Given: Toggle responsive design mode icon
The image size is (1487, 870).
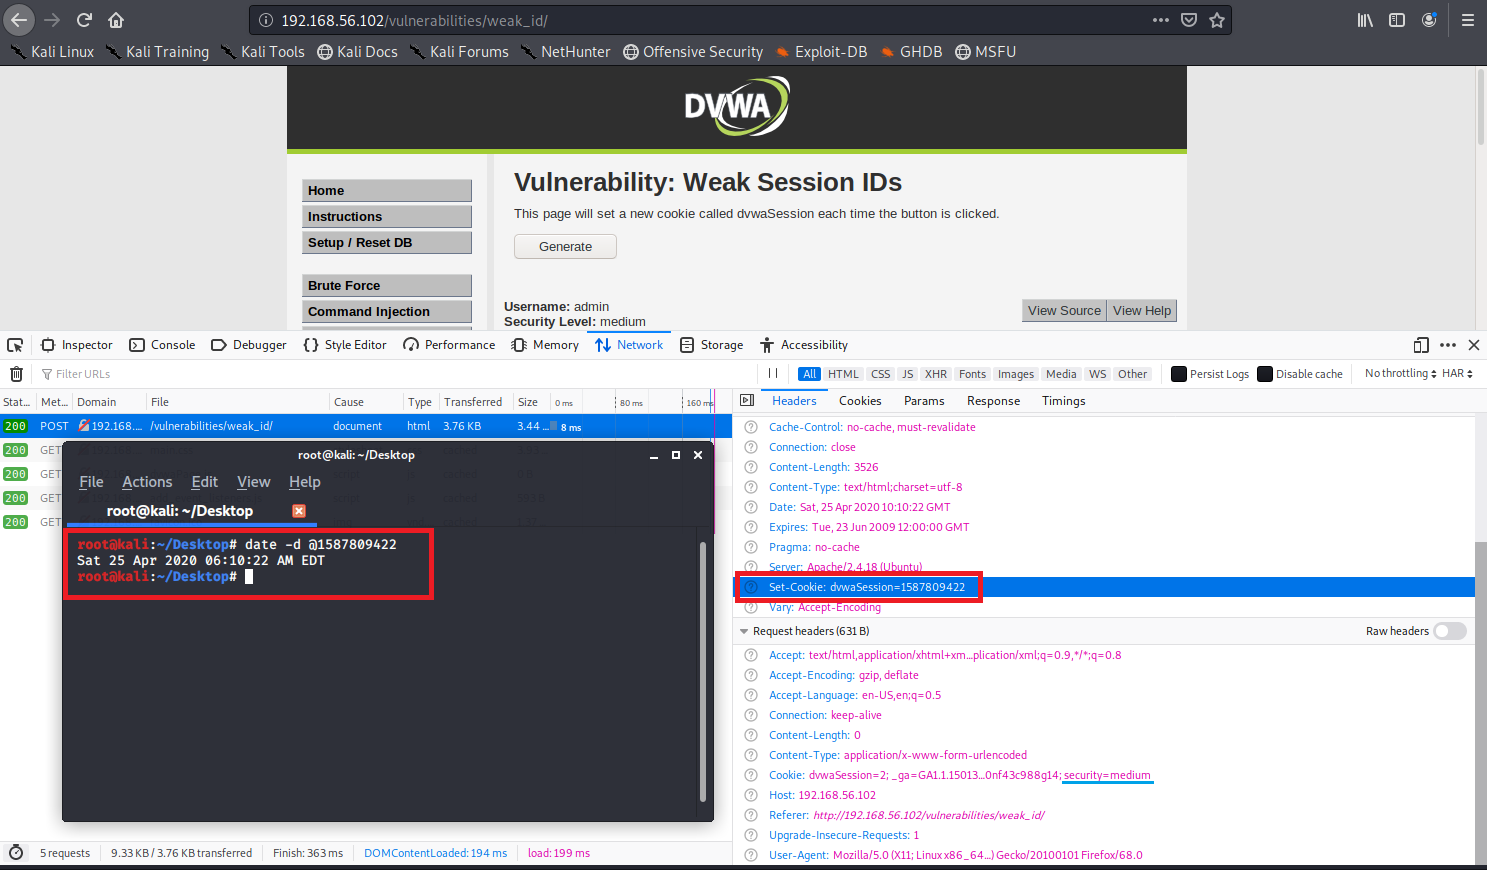Looking at the screenshot, I should [1421, 345].
